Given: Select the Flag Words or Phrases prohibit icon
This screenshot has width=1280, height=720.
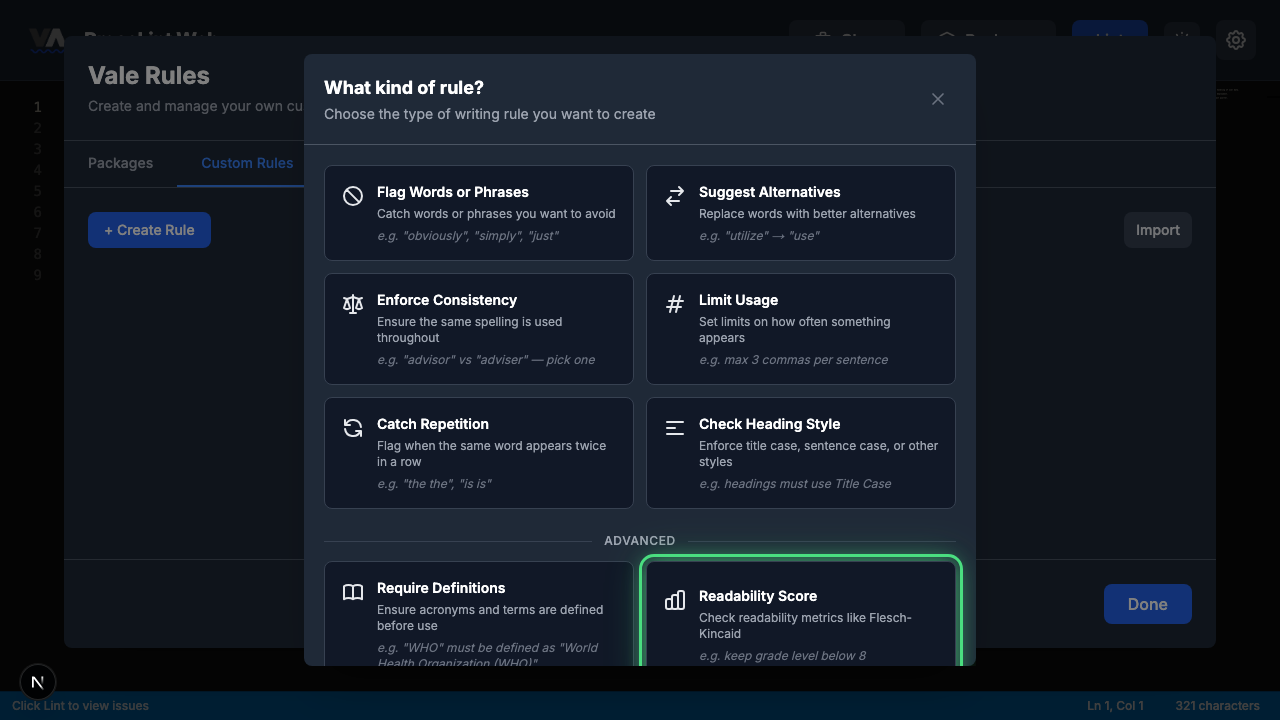Looking at the screenshot, I should 353,196.
